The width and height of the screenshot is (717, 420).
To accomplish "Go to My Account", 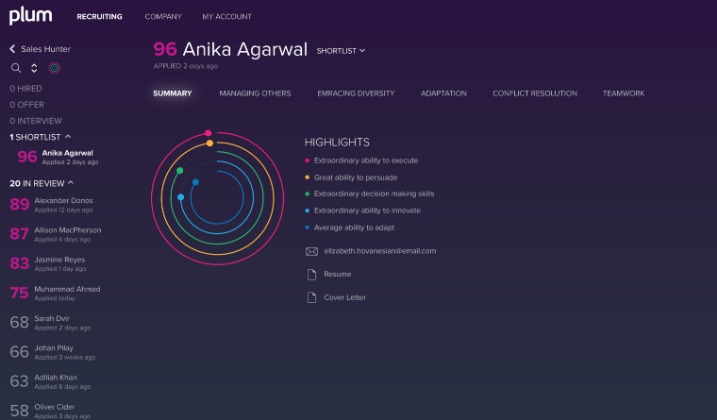I will (227, 17).
